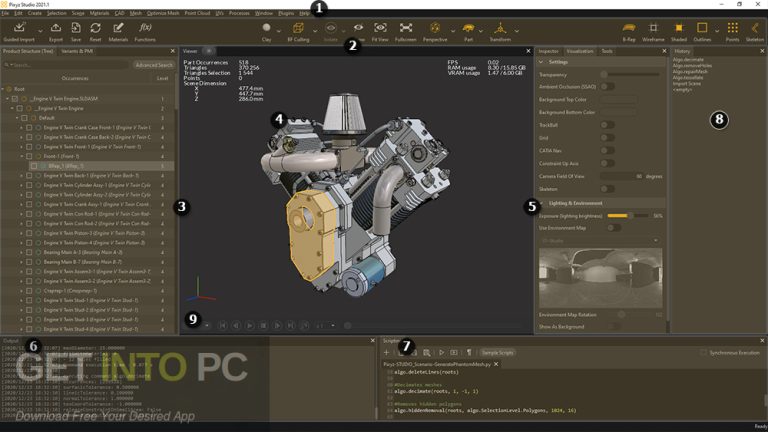The width and height of the screenshot is (768, 432).
Task: Click the Guided Import toolbar icon
Action: point(19,30)
